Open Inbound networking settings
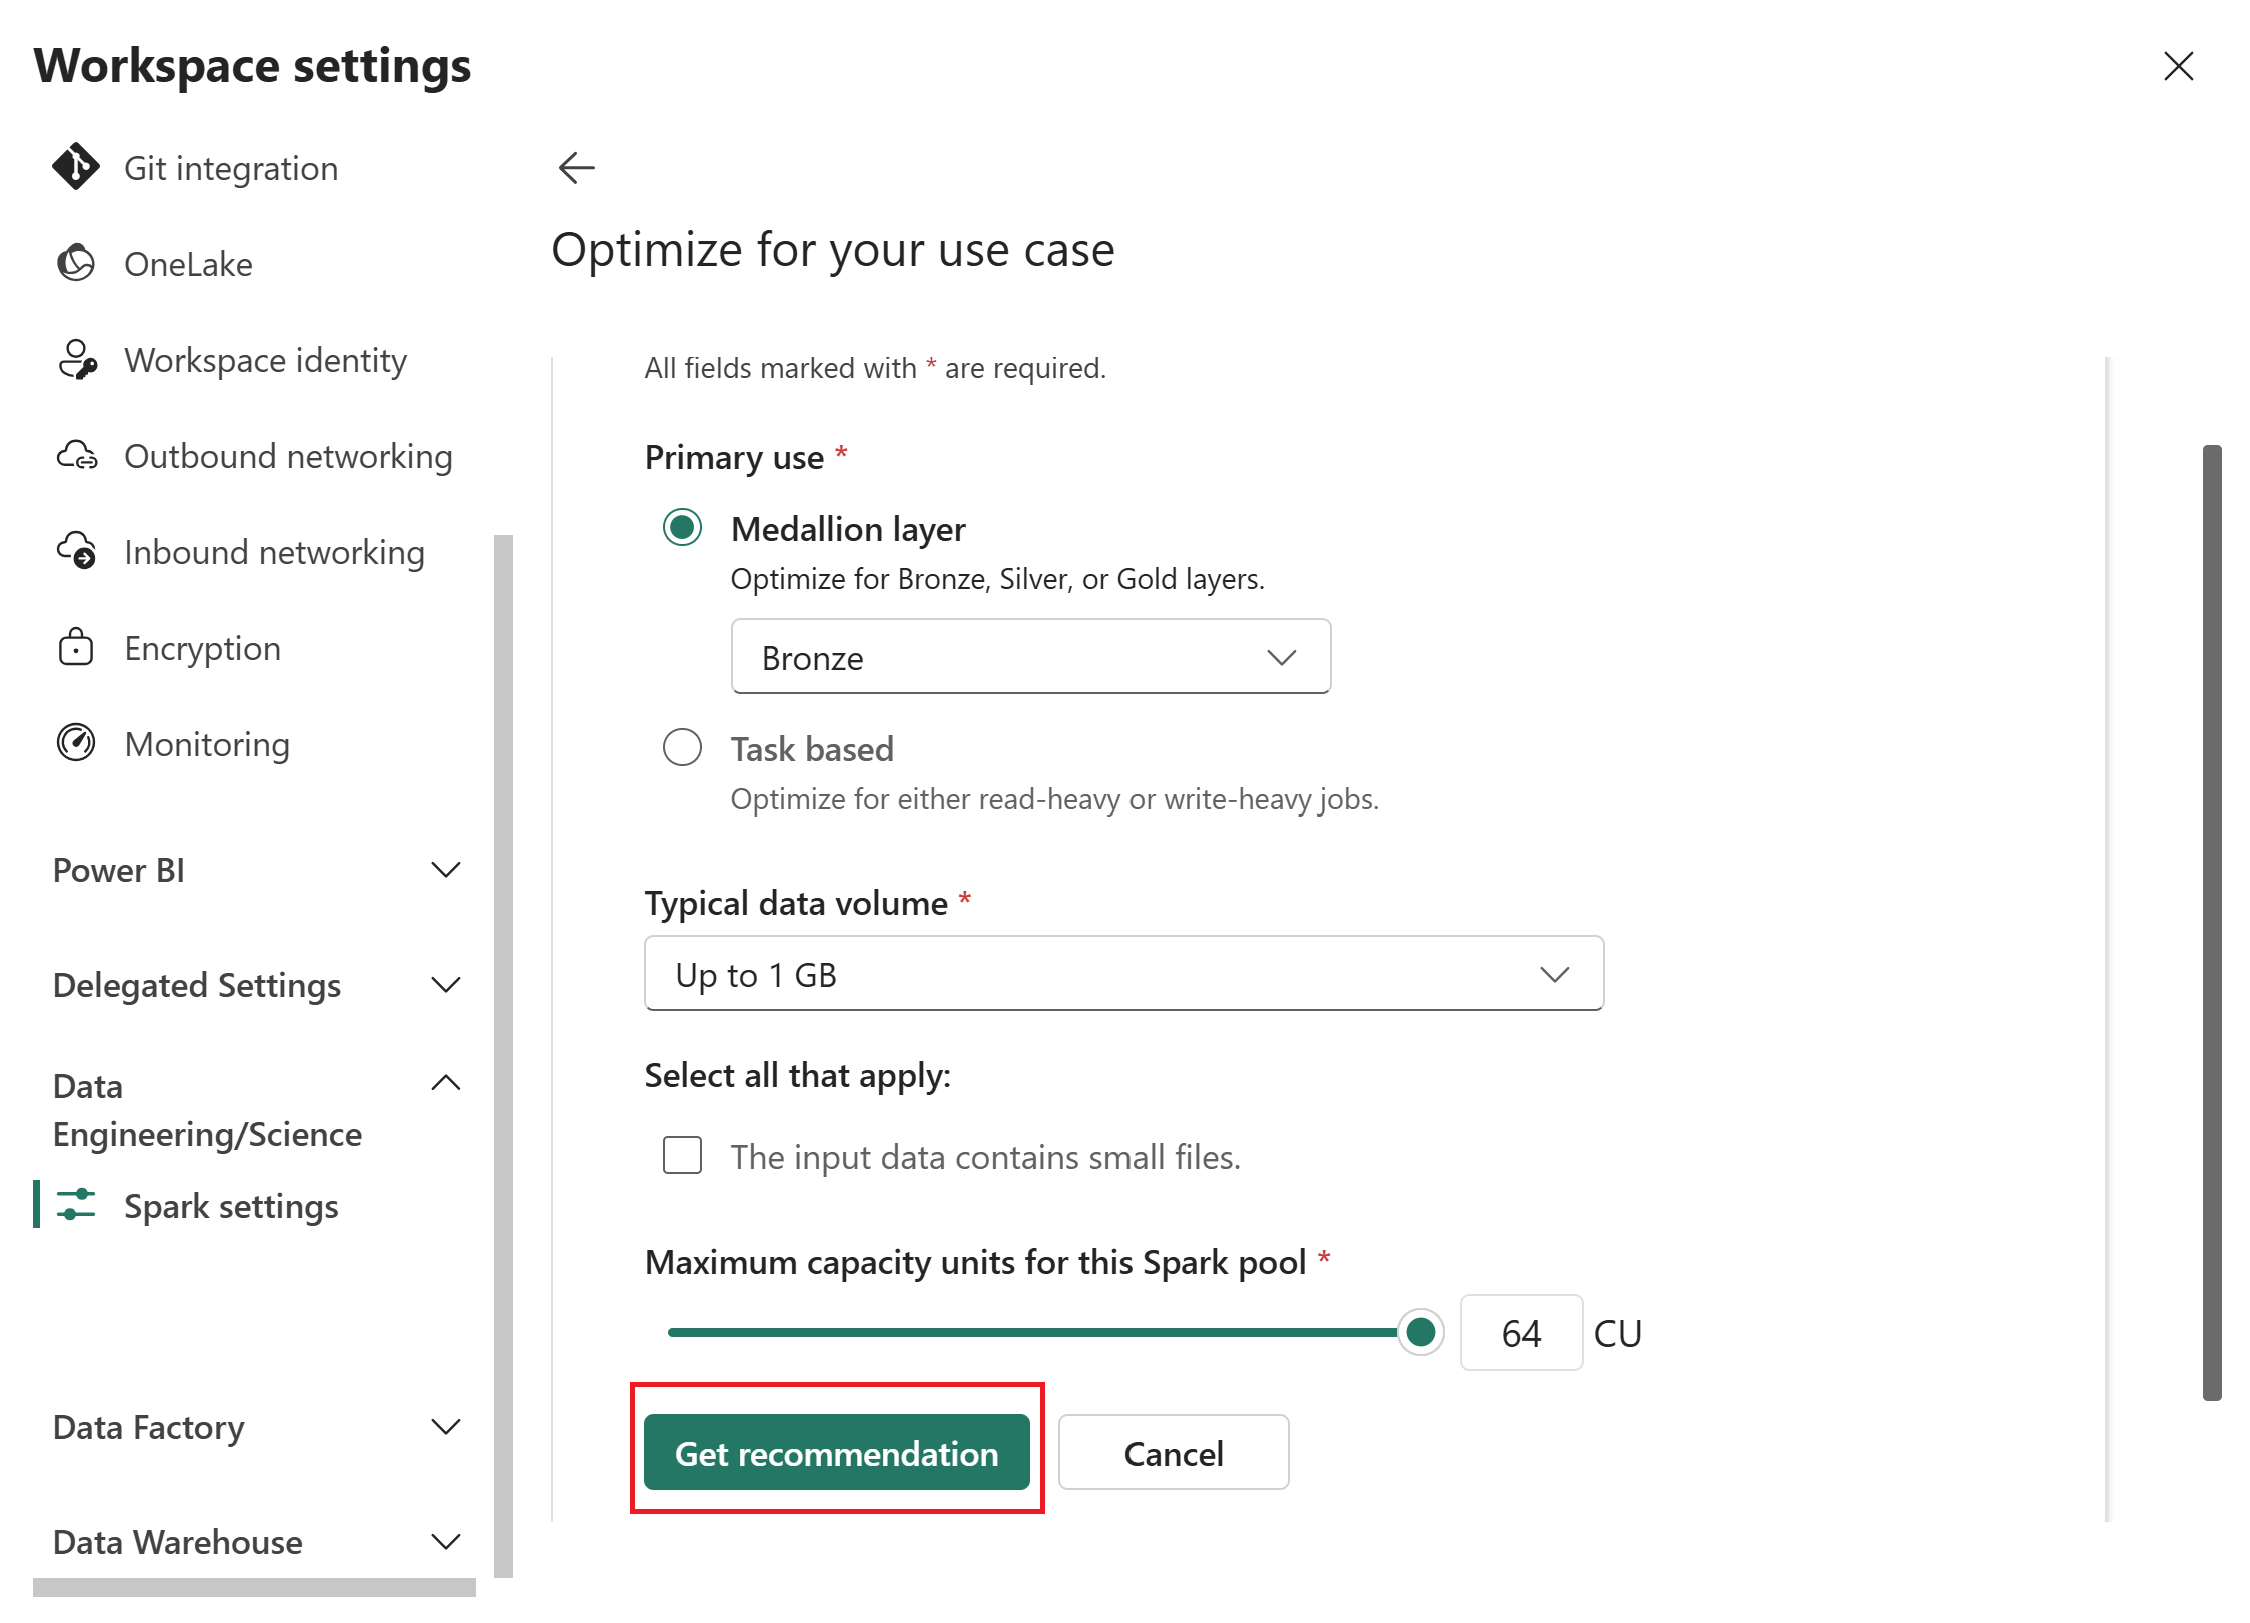The width and height of the screenshot is (2250, 1623). pos(274,552)
